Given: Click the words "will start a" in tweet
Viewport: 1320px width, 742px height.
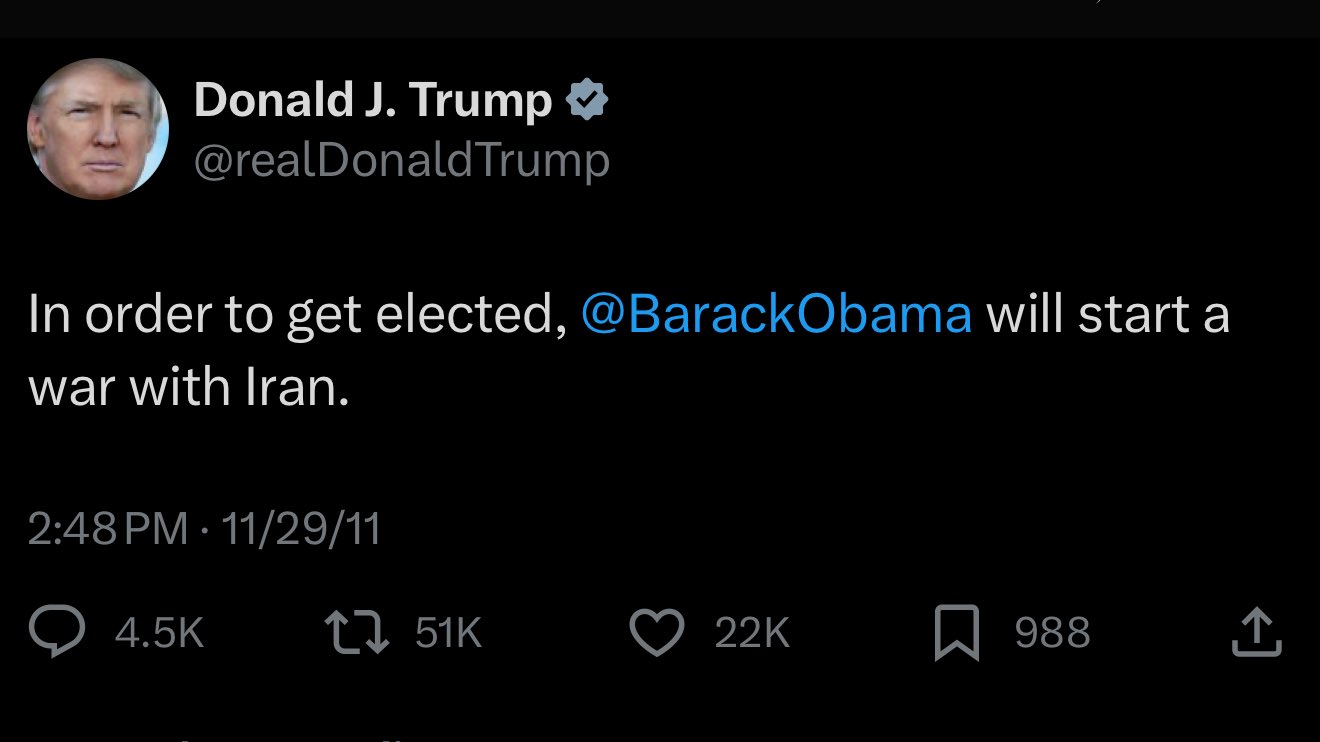Looking at the screenshot, I should [1107, 314].
